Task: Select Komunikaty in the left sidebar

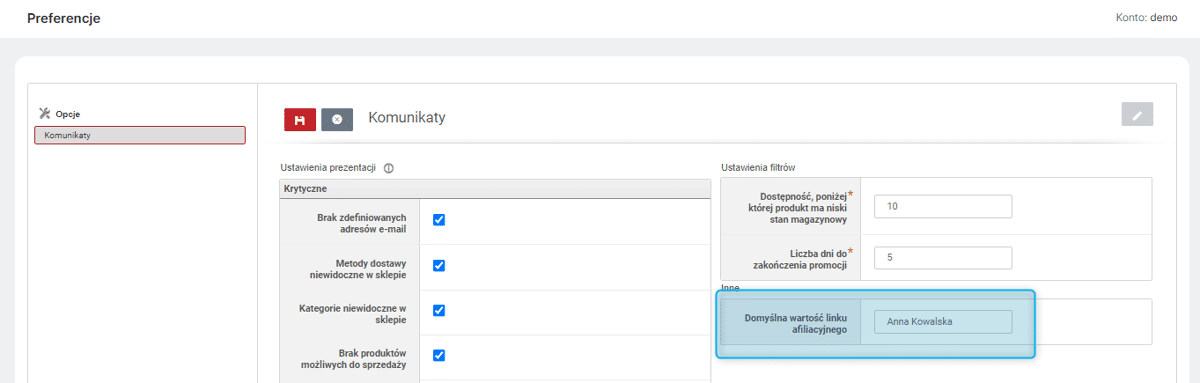Action: pos(140,135)
